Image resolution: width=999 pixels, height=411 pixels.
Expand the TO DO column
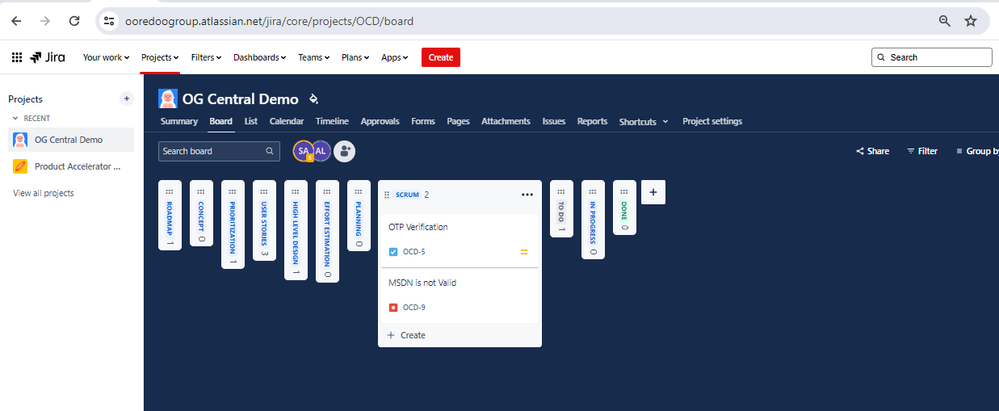561,208
